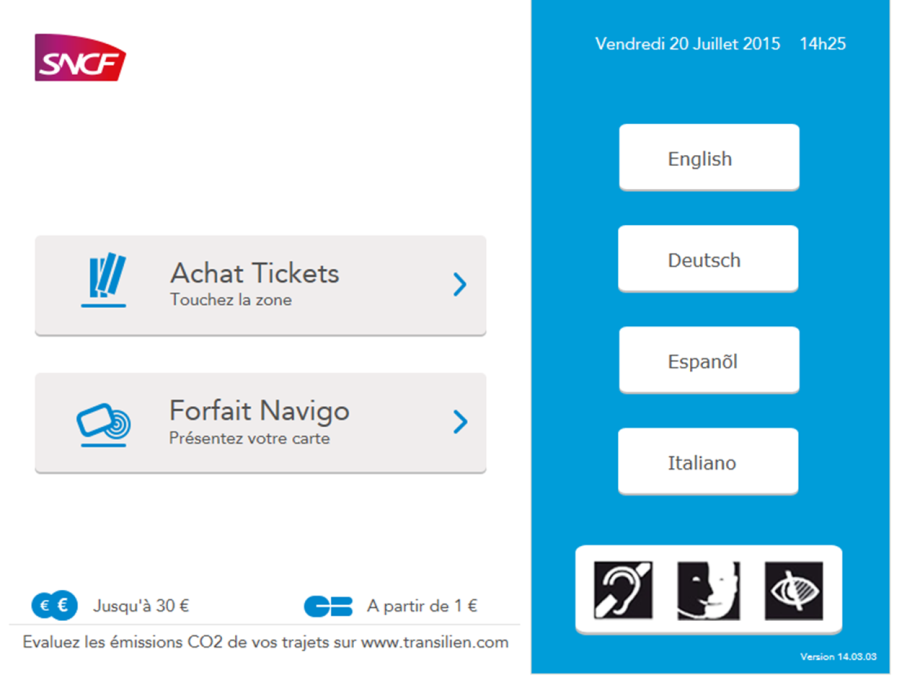Click the Version 14.03.03 label
The width and height of the screenshot is (920, 696).
838,657
